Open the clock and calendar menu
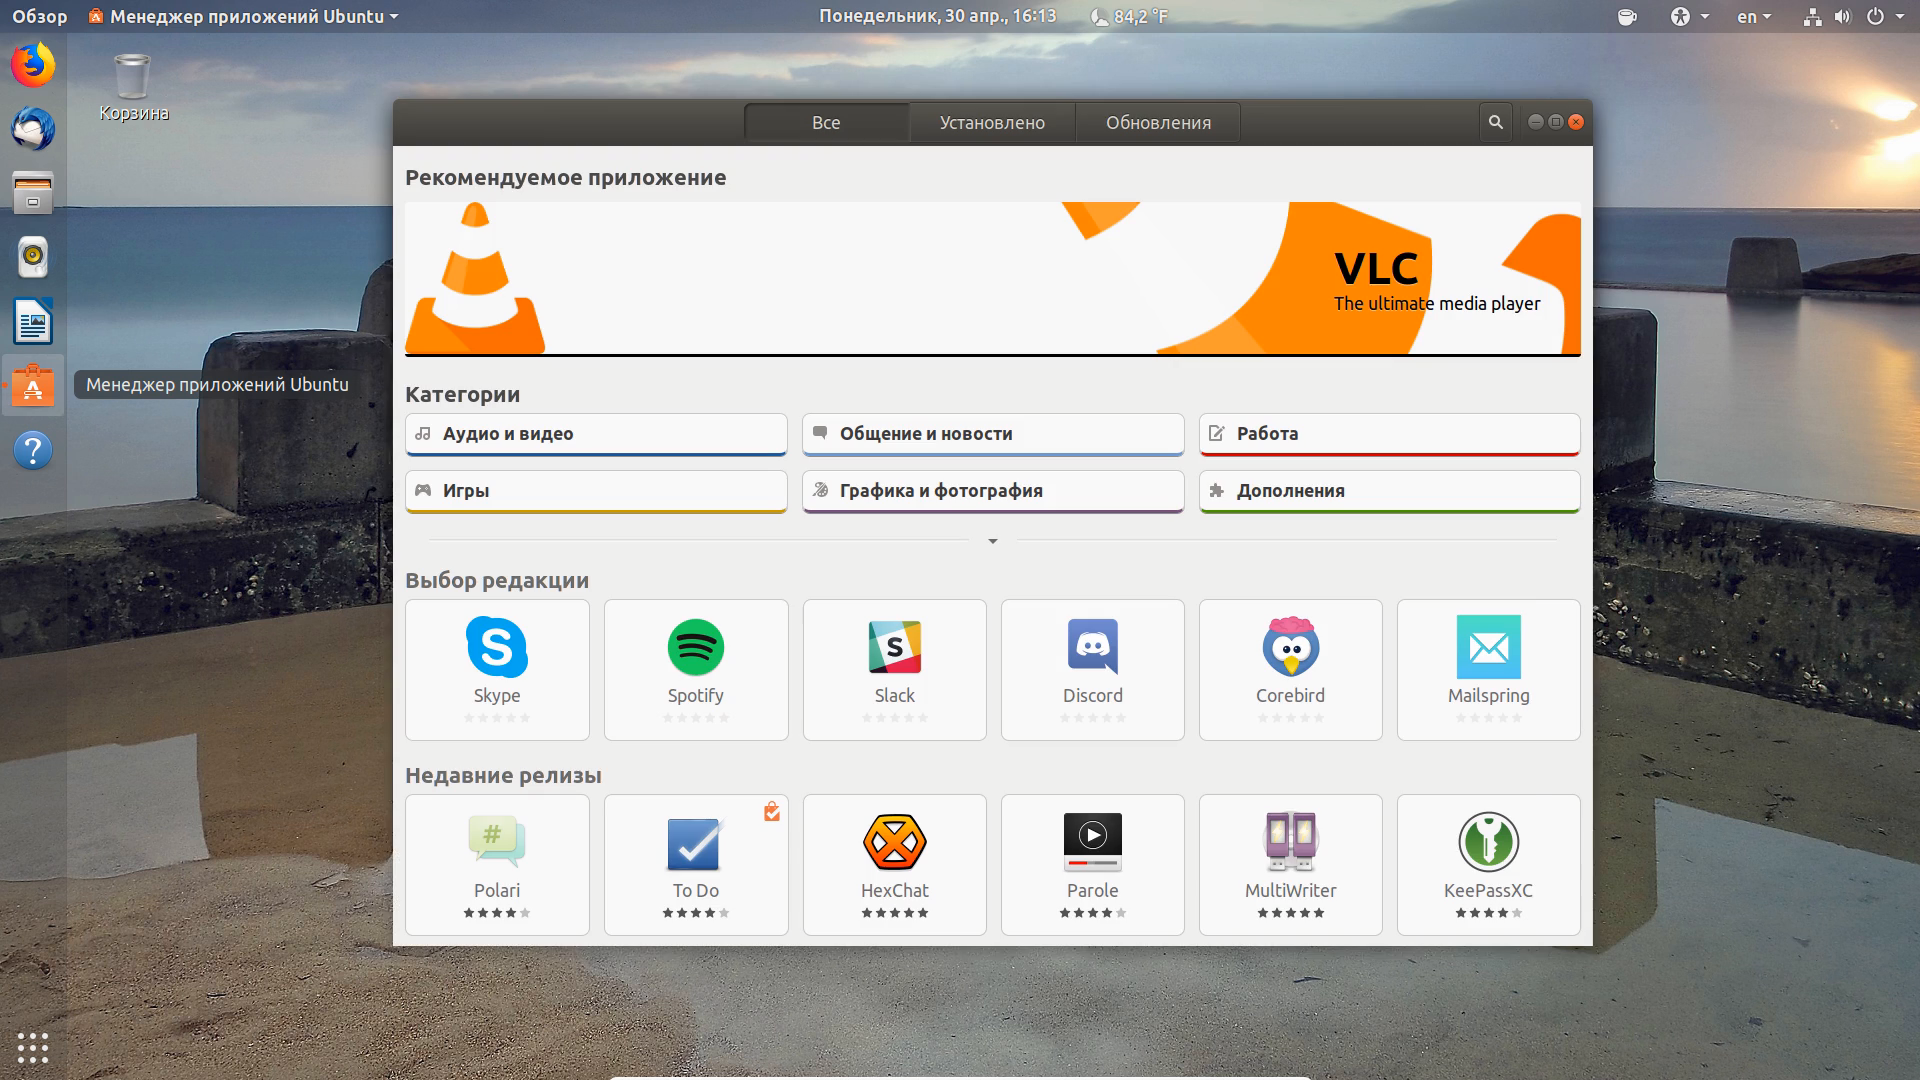 tap(937, 16)
